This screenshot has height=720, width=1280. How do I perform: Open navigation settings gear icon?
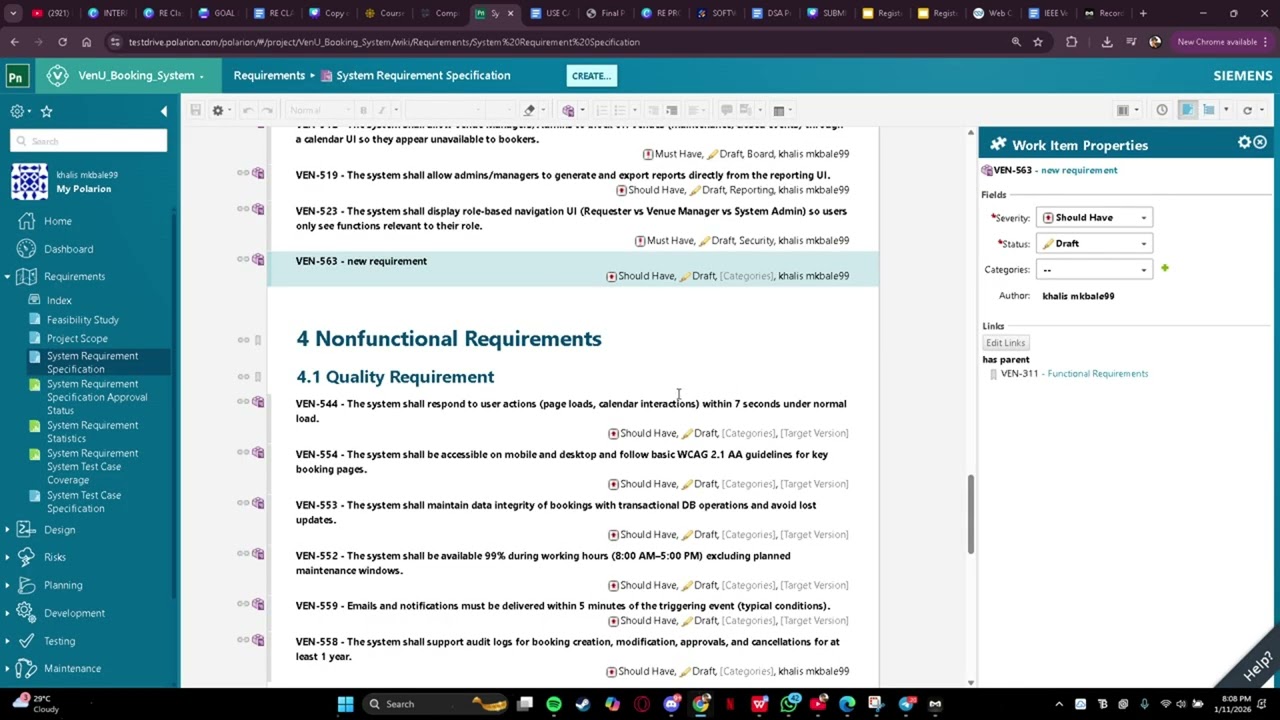[x=17, y=111]
